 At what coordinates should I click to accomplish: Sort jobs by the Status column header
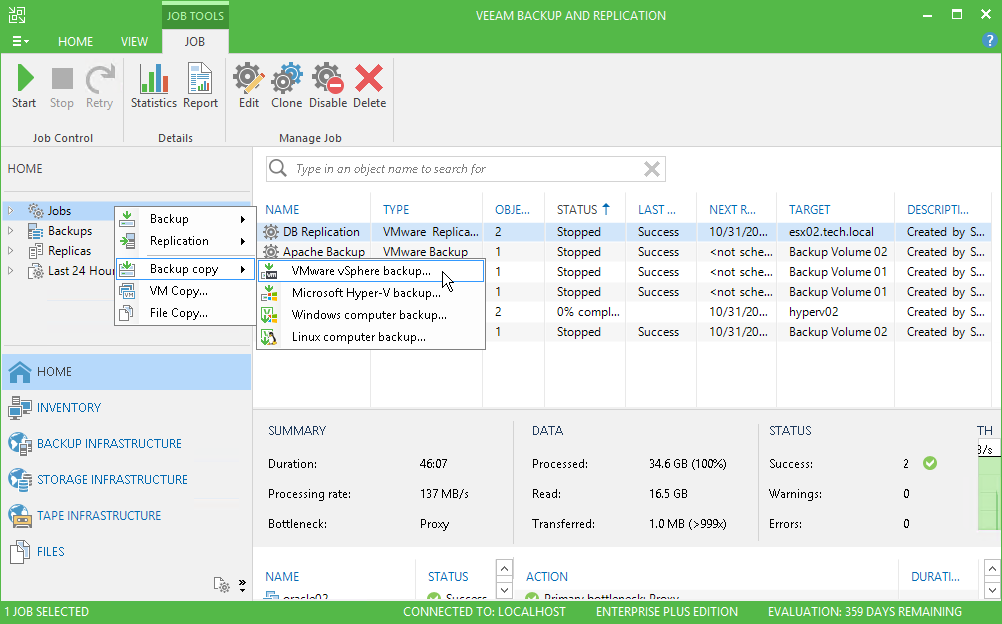577,210
